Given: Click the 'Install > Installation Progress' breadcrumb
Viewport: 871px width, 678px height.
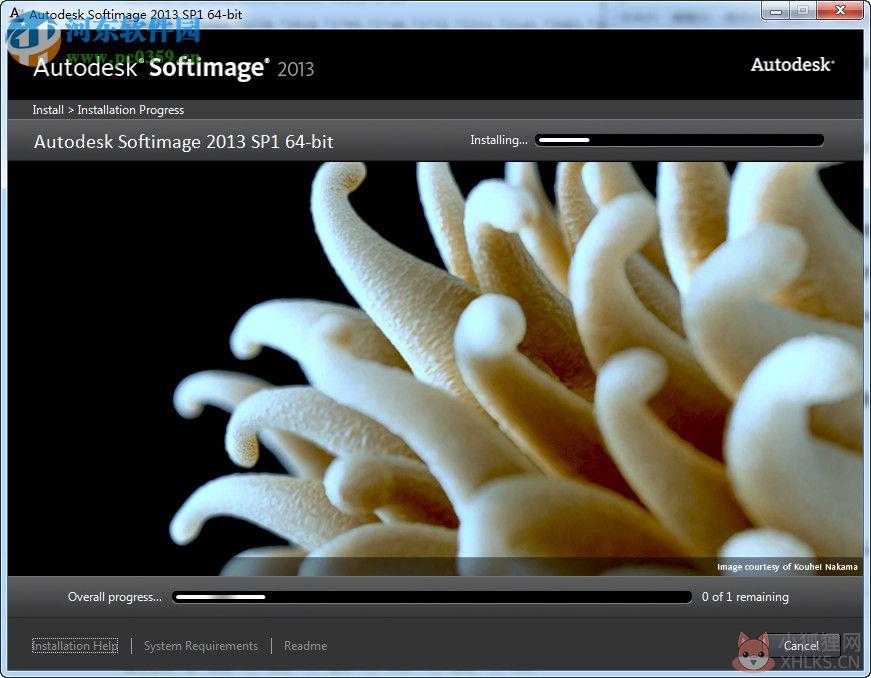Looking at the screenshot, I should (x=108, y=110).
